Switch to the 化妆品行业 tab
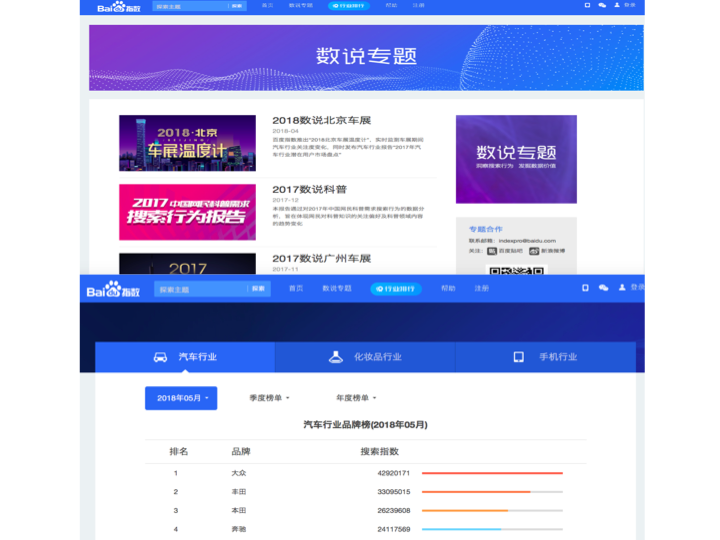This screenshot has width=720, height=540. pos(365,357)
